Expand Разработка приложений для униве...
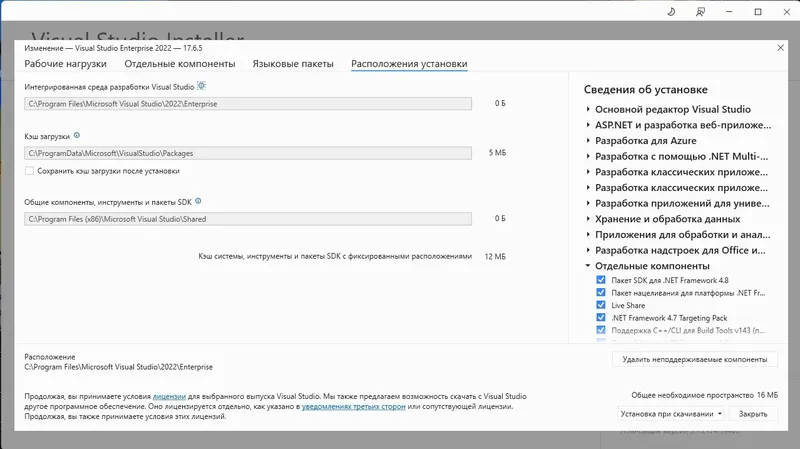Screen dimensions: 800x449 [x=588, y=203]
